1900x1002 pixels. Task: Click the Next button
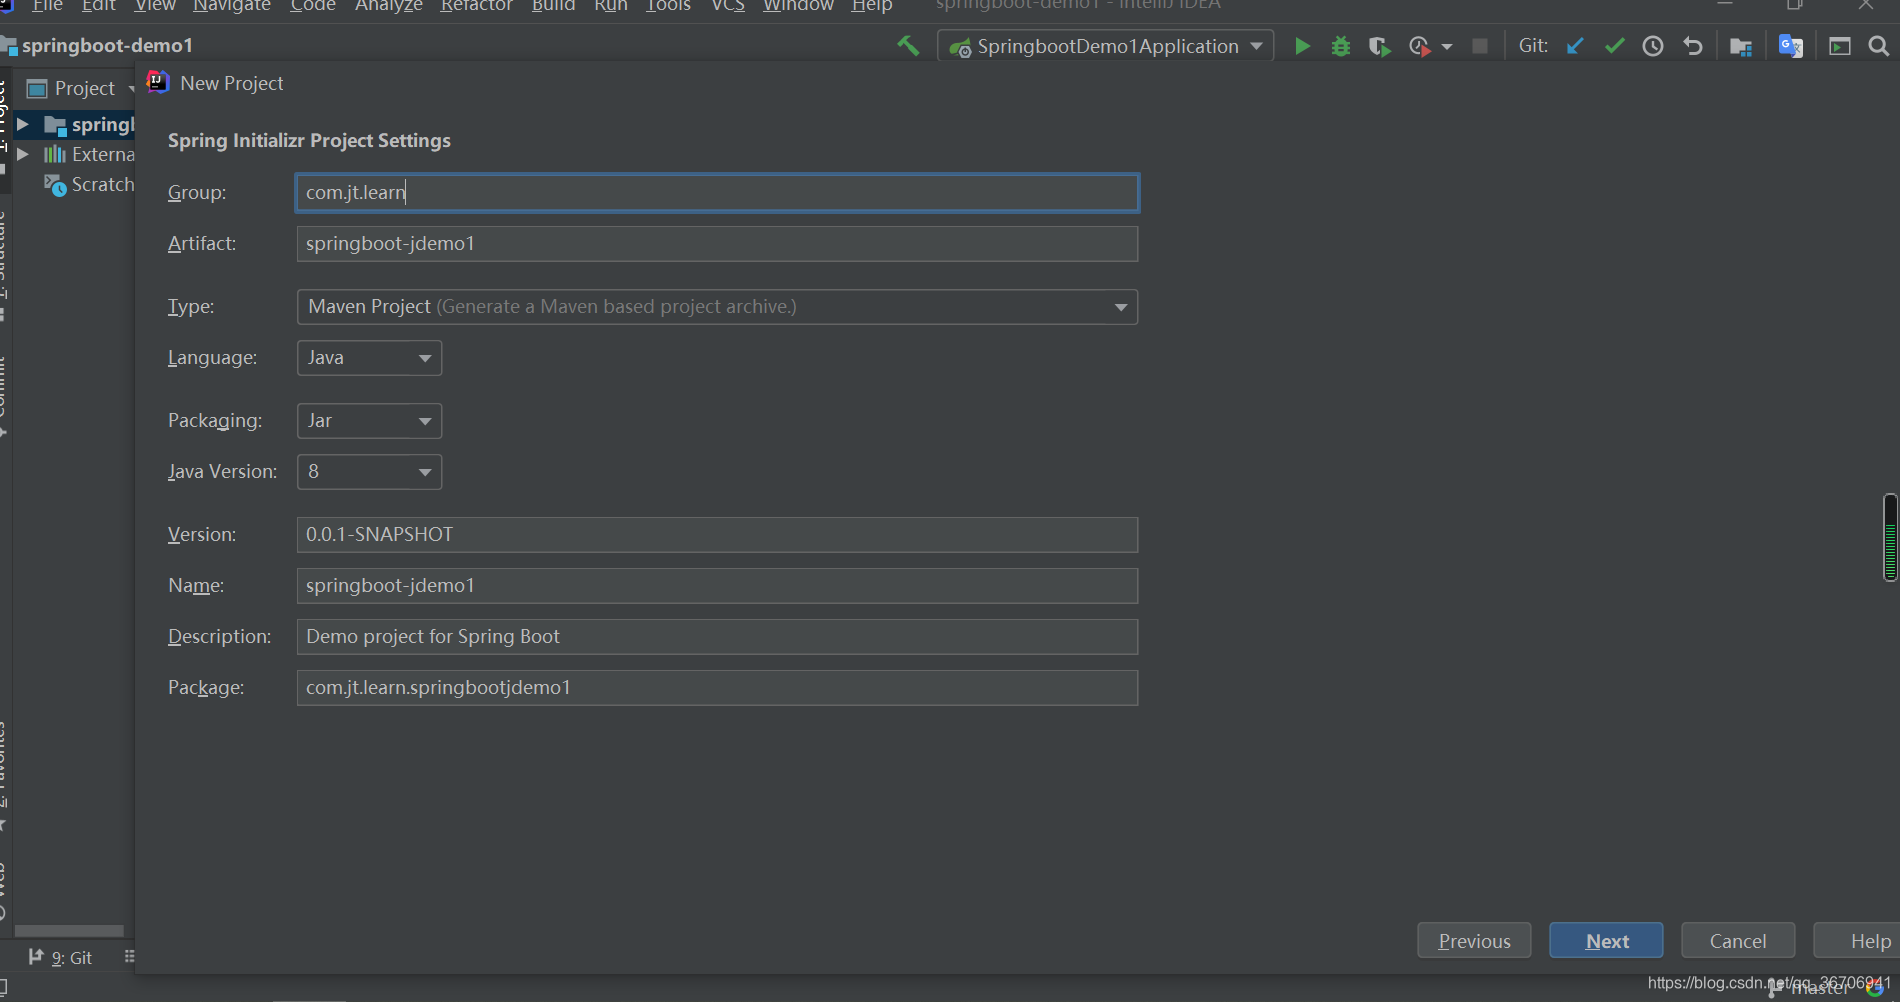1606,941
